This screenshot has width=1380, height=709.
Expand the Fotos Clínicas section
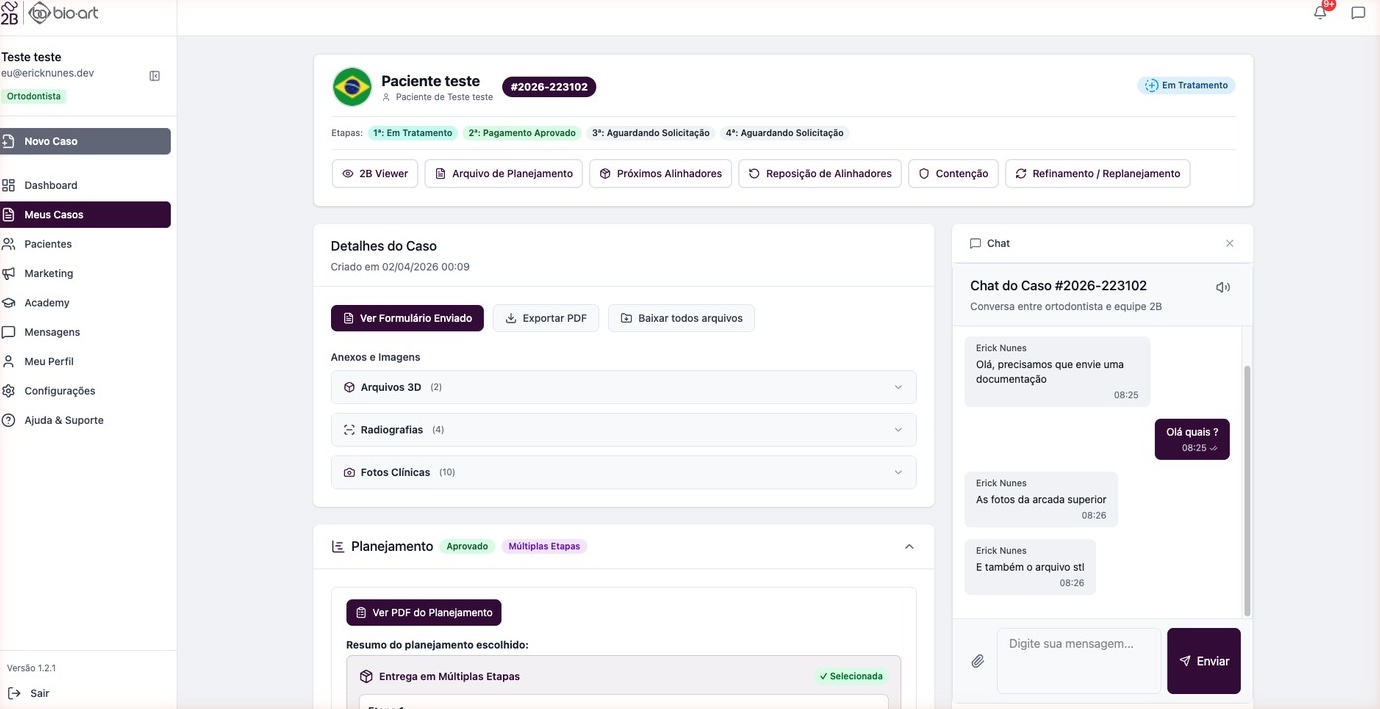coord(623,472)
